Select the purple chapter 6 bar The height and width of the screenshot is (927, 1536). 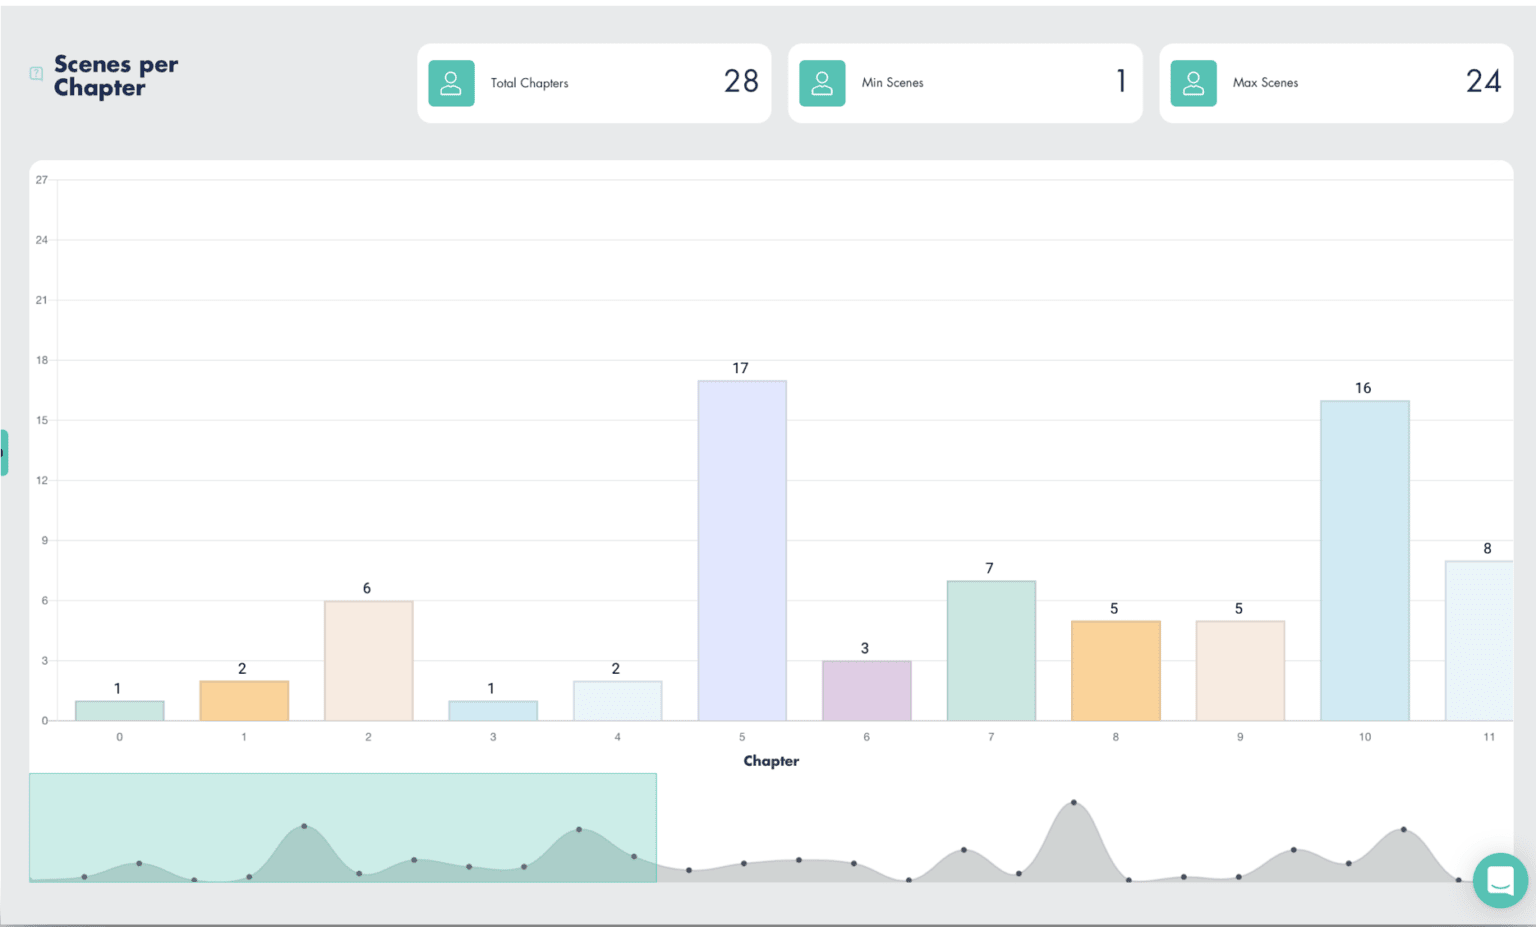(x=867, y=690)
